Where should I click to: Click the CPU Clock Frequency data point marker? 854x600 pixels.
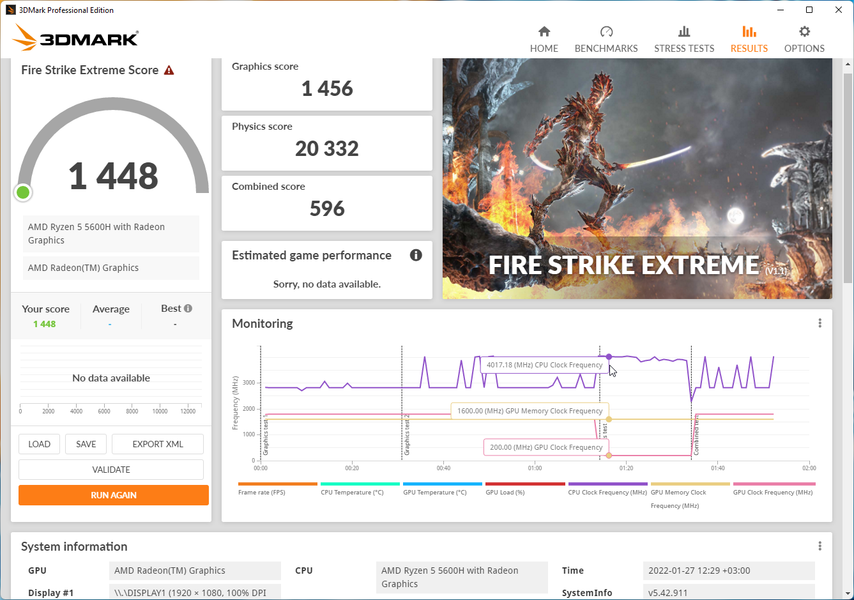pos(609,357)
